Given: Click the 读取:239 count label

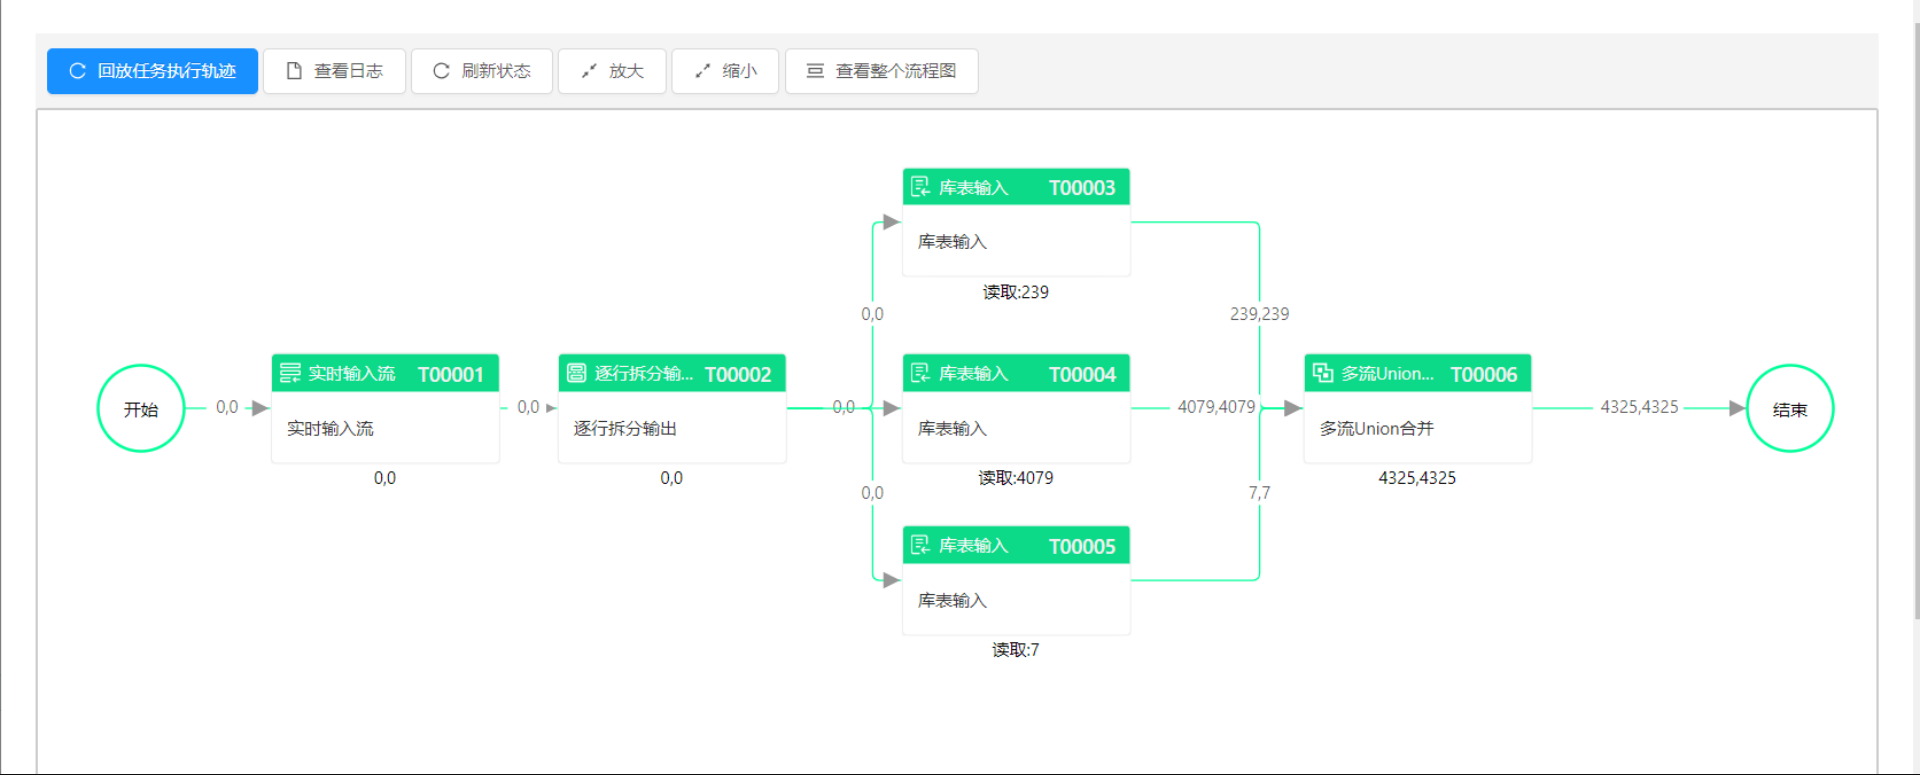Looking at the screenshot, I should pyautogui.click(x=1016, y=292).
